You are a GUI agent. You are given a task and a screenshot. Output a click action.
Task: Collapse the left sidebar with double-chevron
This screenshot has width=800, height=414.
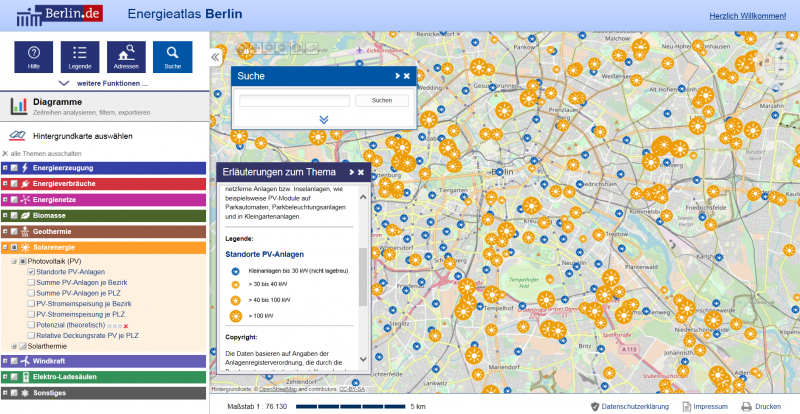(215, 57)
